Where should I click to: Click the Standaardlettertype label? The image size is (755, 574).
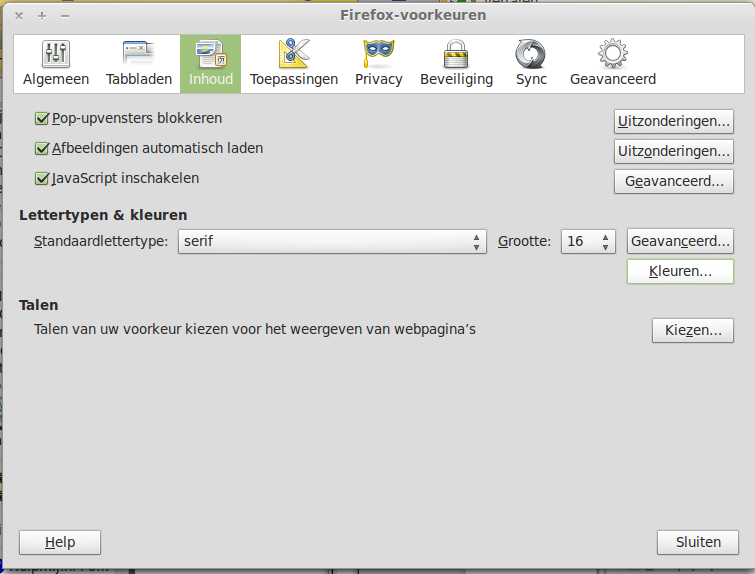coord(101,241)
